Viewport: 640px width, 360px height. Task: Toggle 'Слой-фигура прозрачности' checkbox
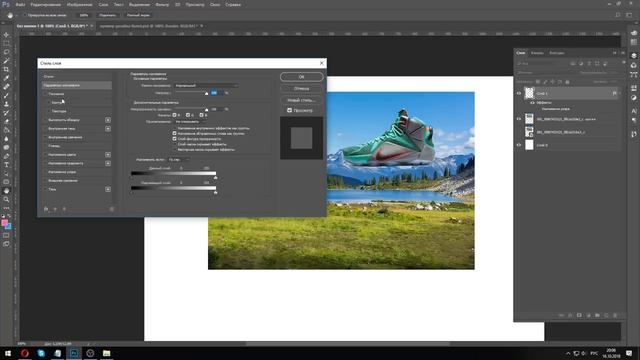click(x=175, y=139)
